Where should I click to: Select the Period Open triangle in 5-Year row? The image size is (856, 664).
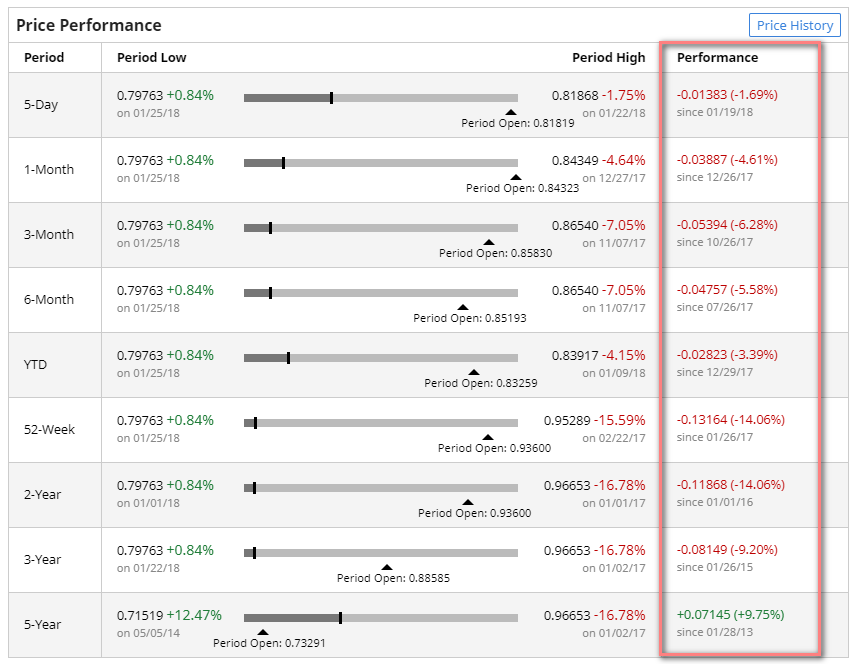point(263,632)
